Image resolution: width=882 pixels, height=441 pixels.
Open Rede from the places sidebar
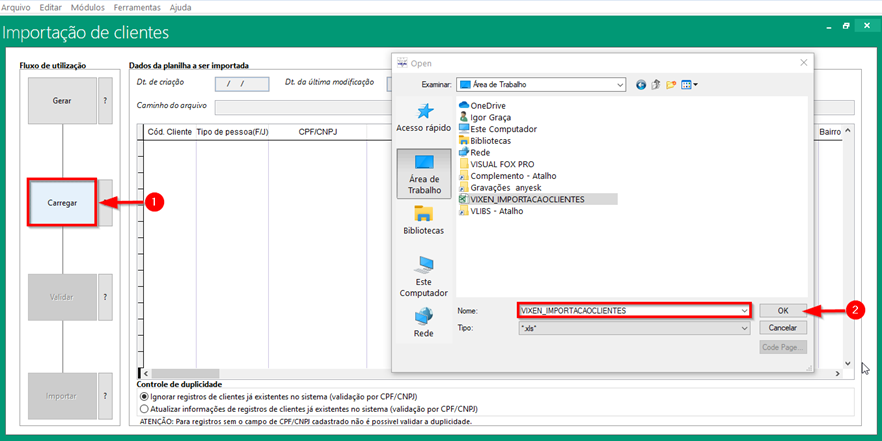tap(423, 323)
